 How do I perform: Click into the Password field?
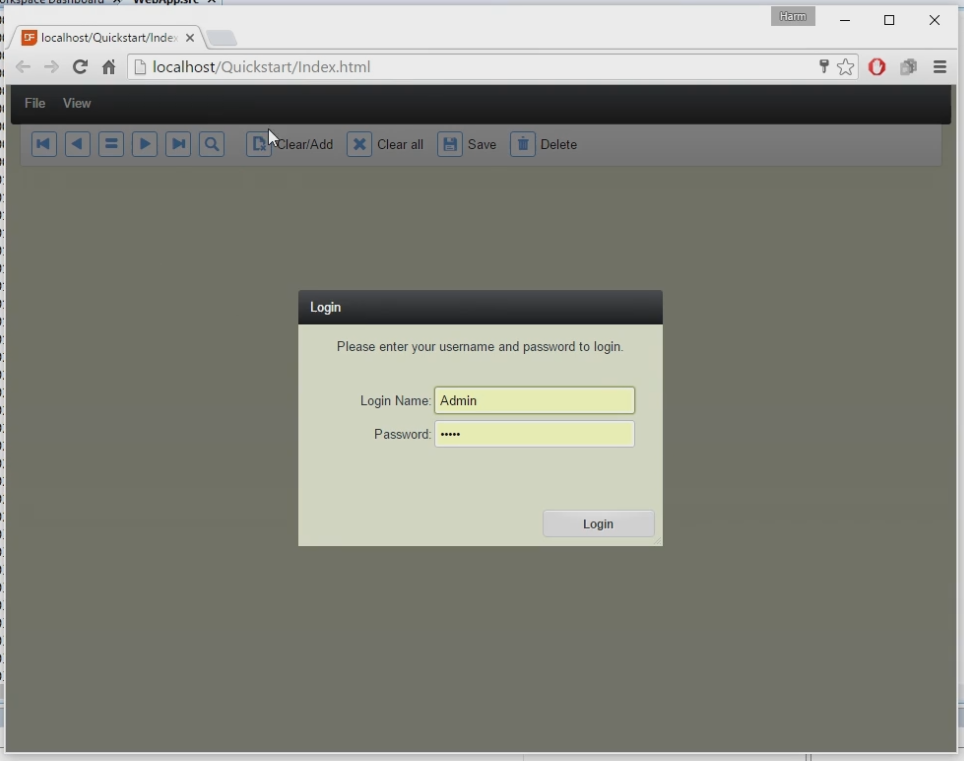point(534,434)
